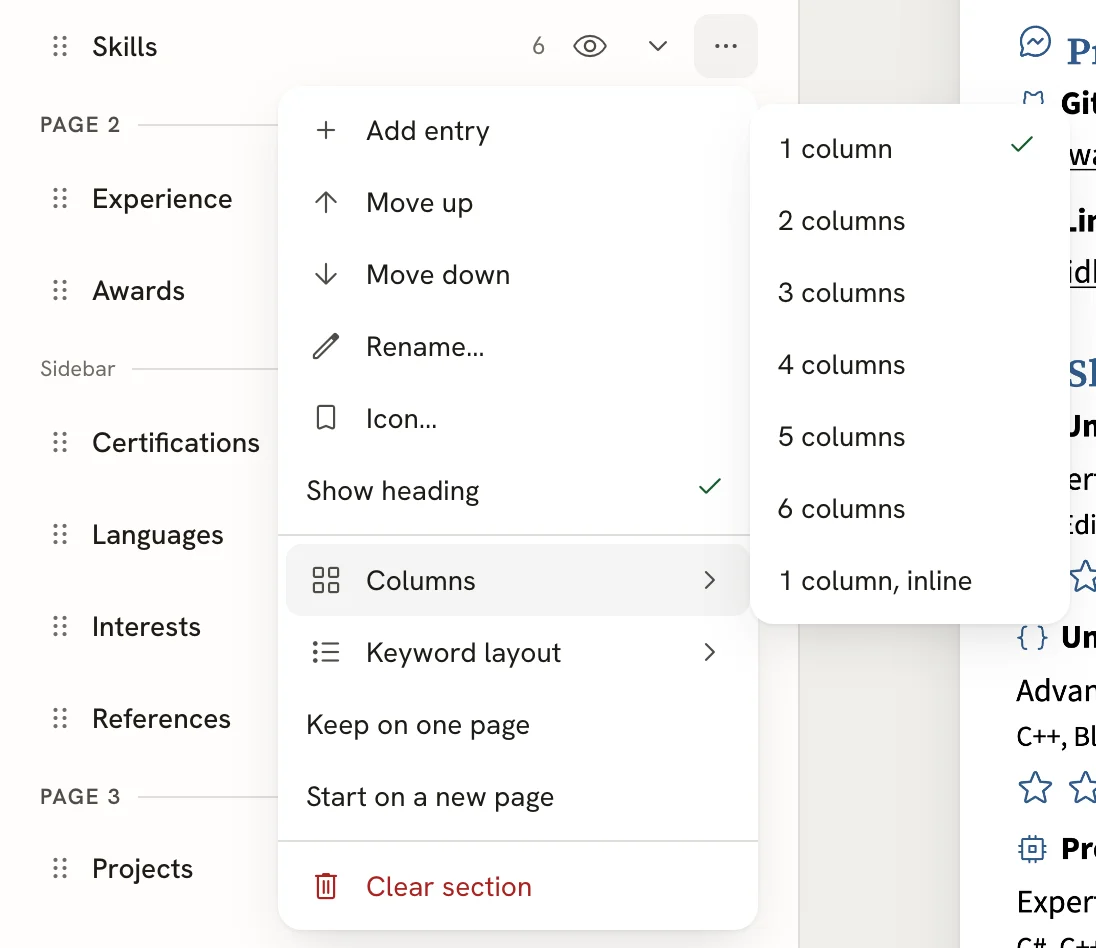Click the red trash icon
This screenshot has height=948, width=1096.
(326, 886)
